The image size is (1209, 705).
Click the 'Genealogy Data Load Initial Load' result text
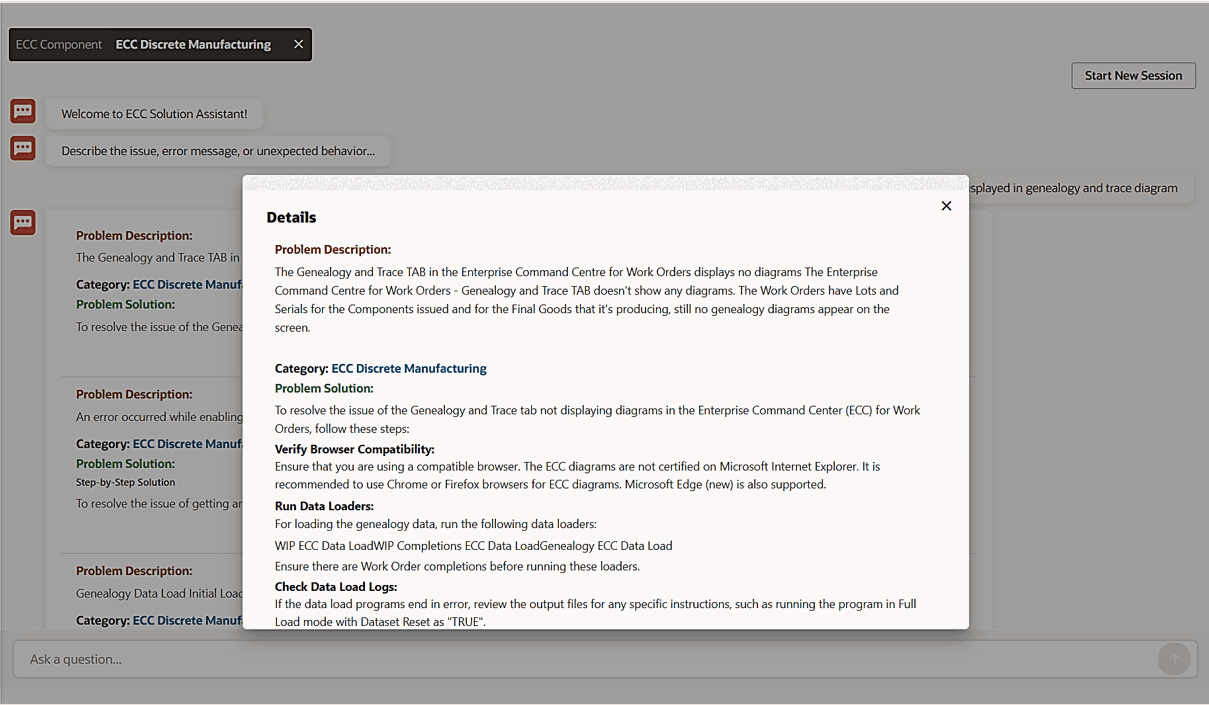pos(159,593)
